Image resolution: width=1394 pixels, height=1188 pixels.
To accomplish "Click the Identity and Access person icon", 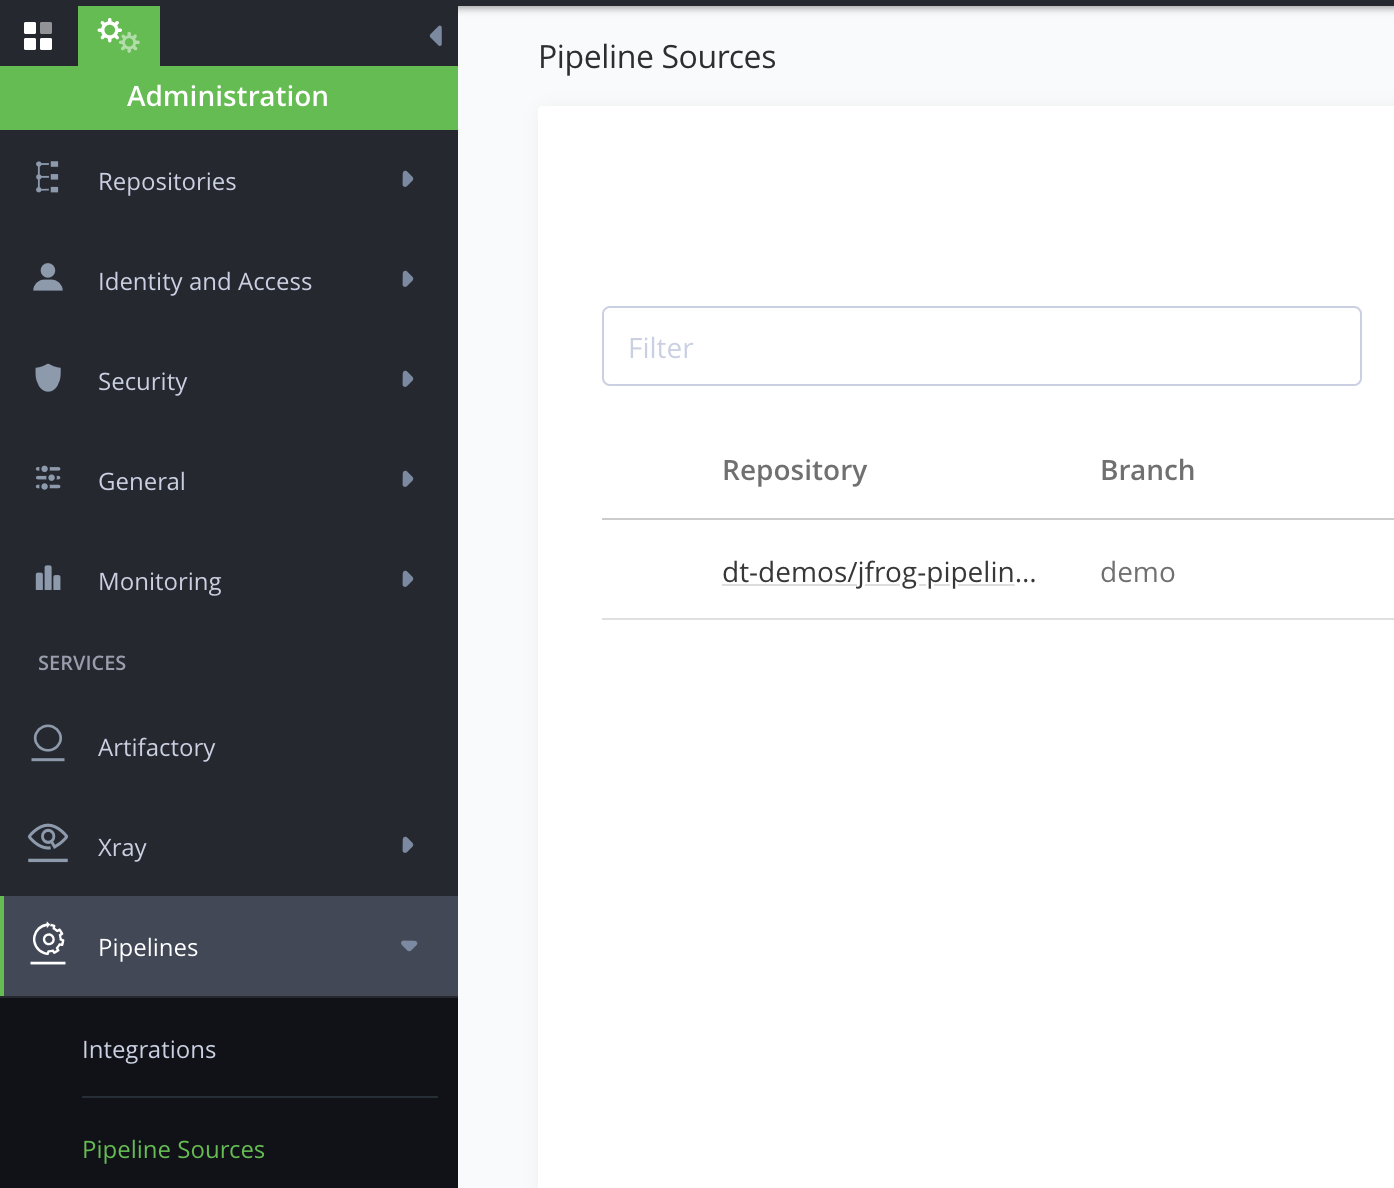I will (x=45, y=280).
